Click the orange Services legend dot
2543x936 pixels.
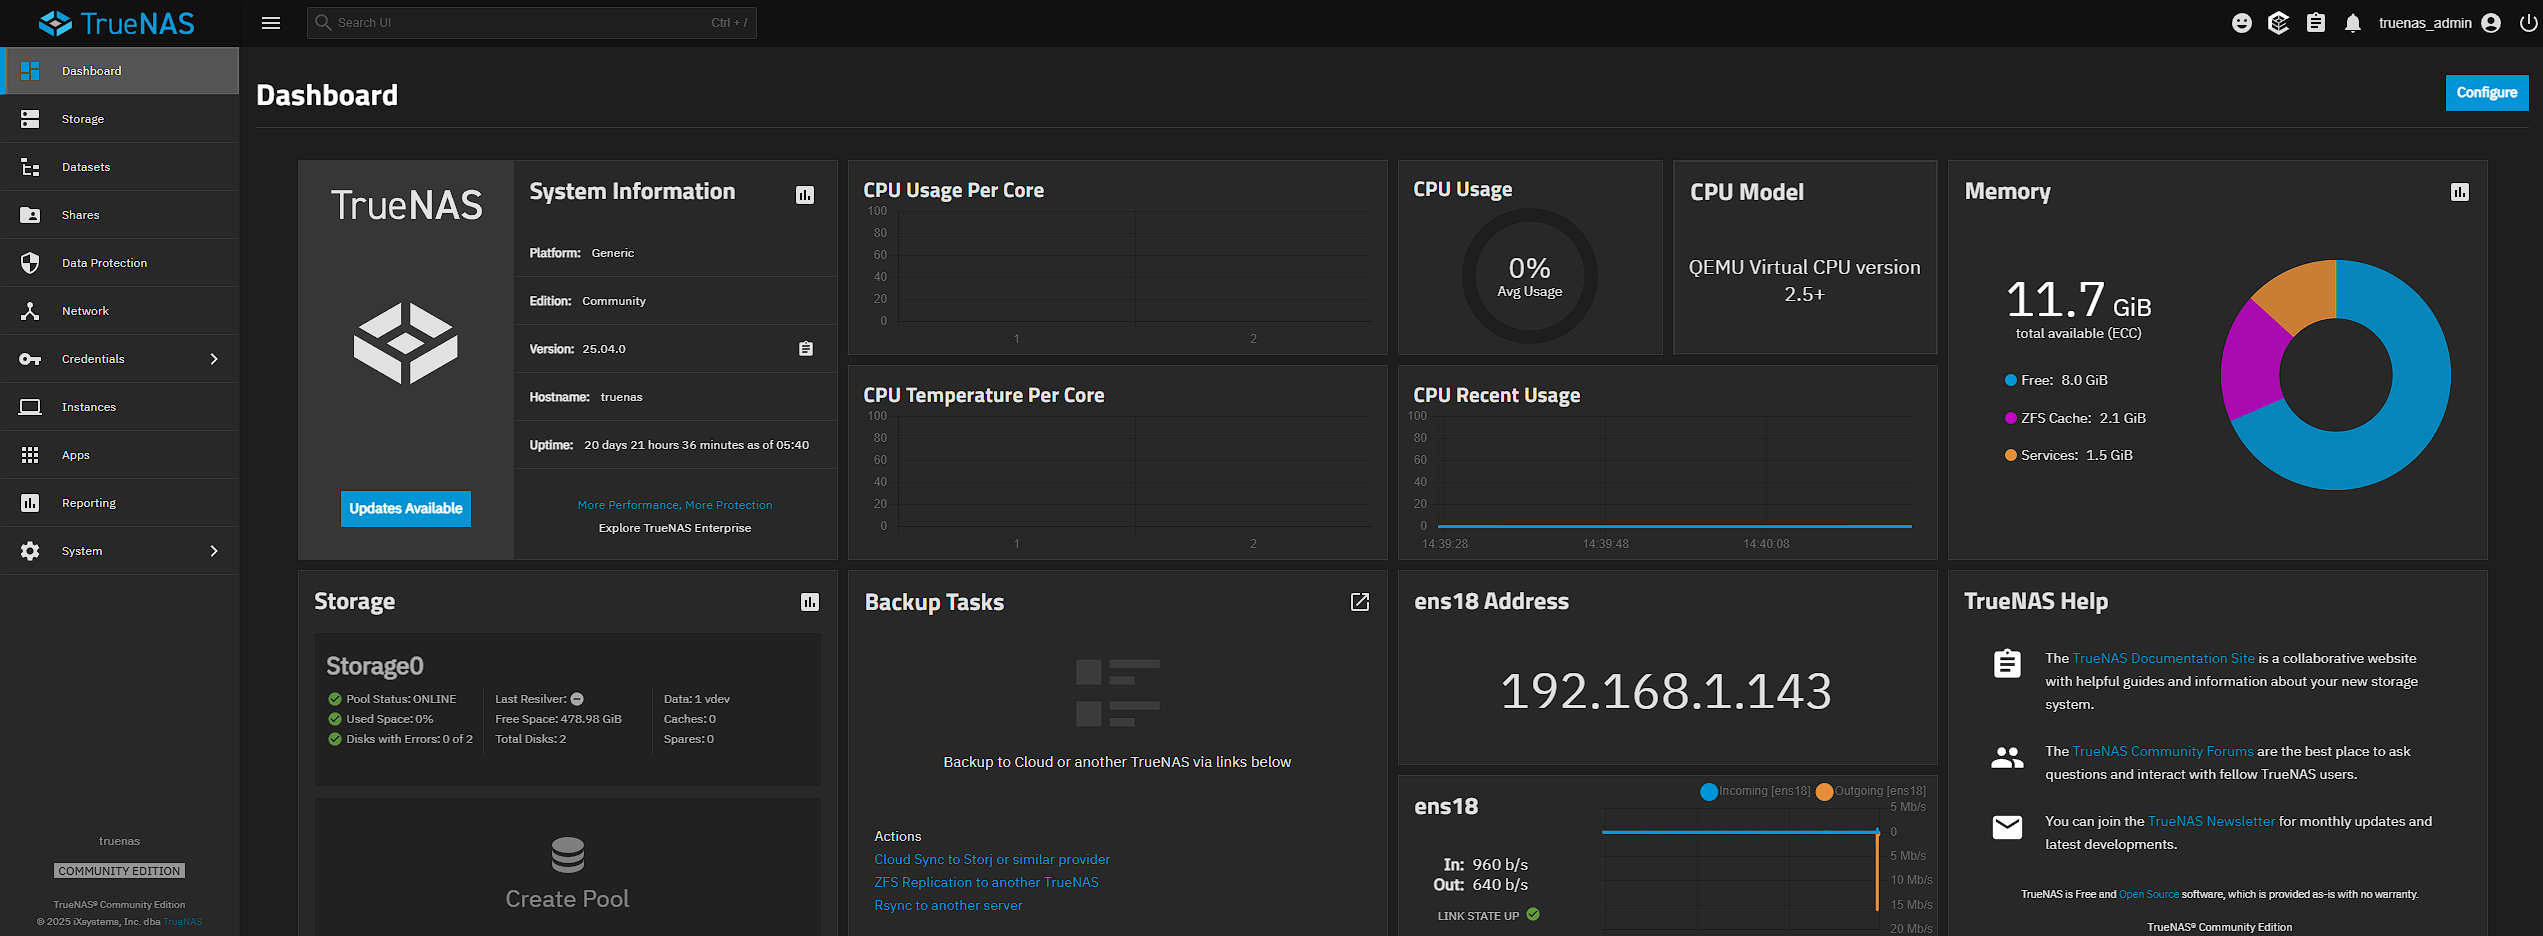[2011, 455]
